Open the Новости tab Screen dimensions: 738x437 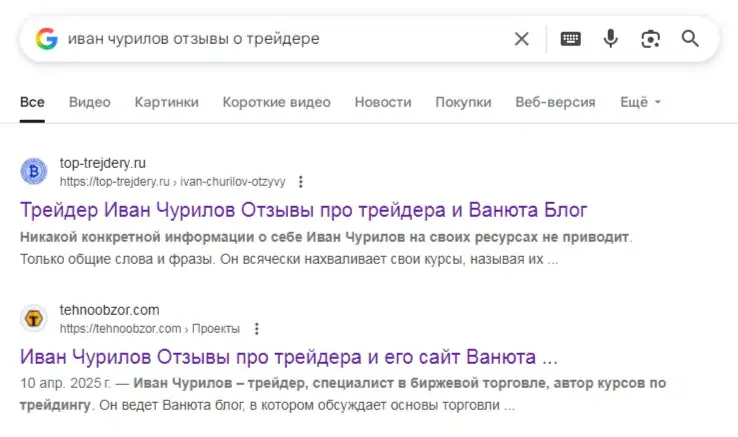coord(383,102)
